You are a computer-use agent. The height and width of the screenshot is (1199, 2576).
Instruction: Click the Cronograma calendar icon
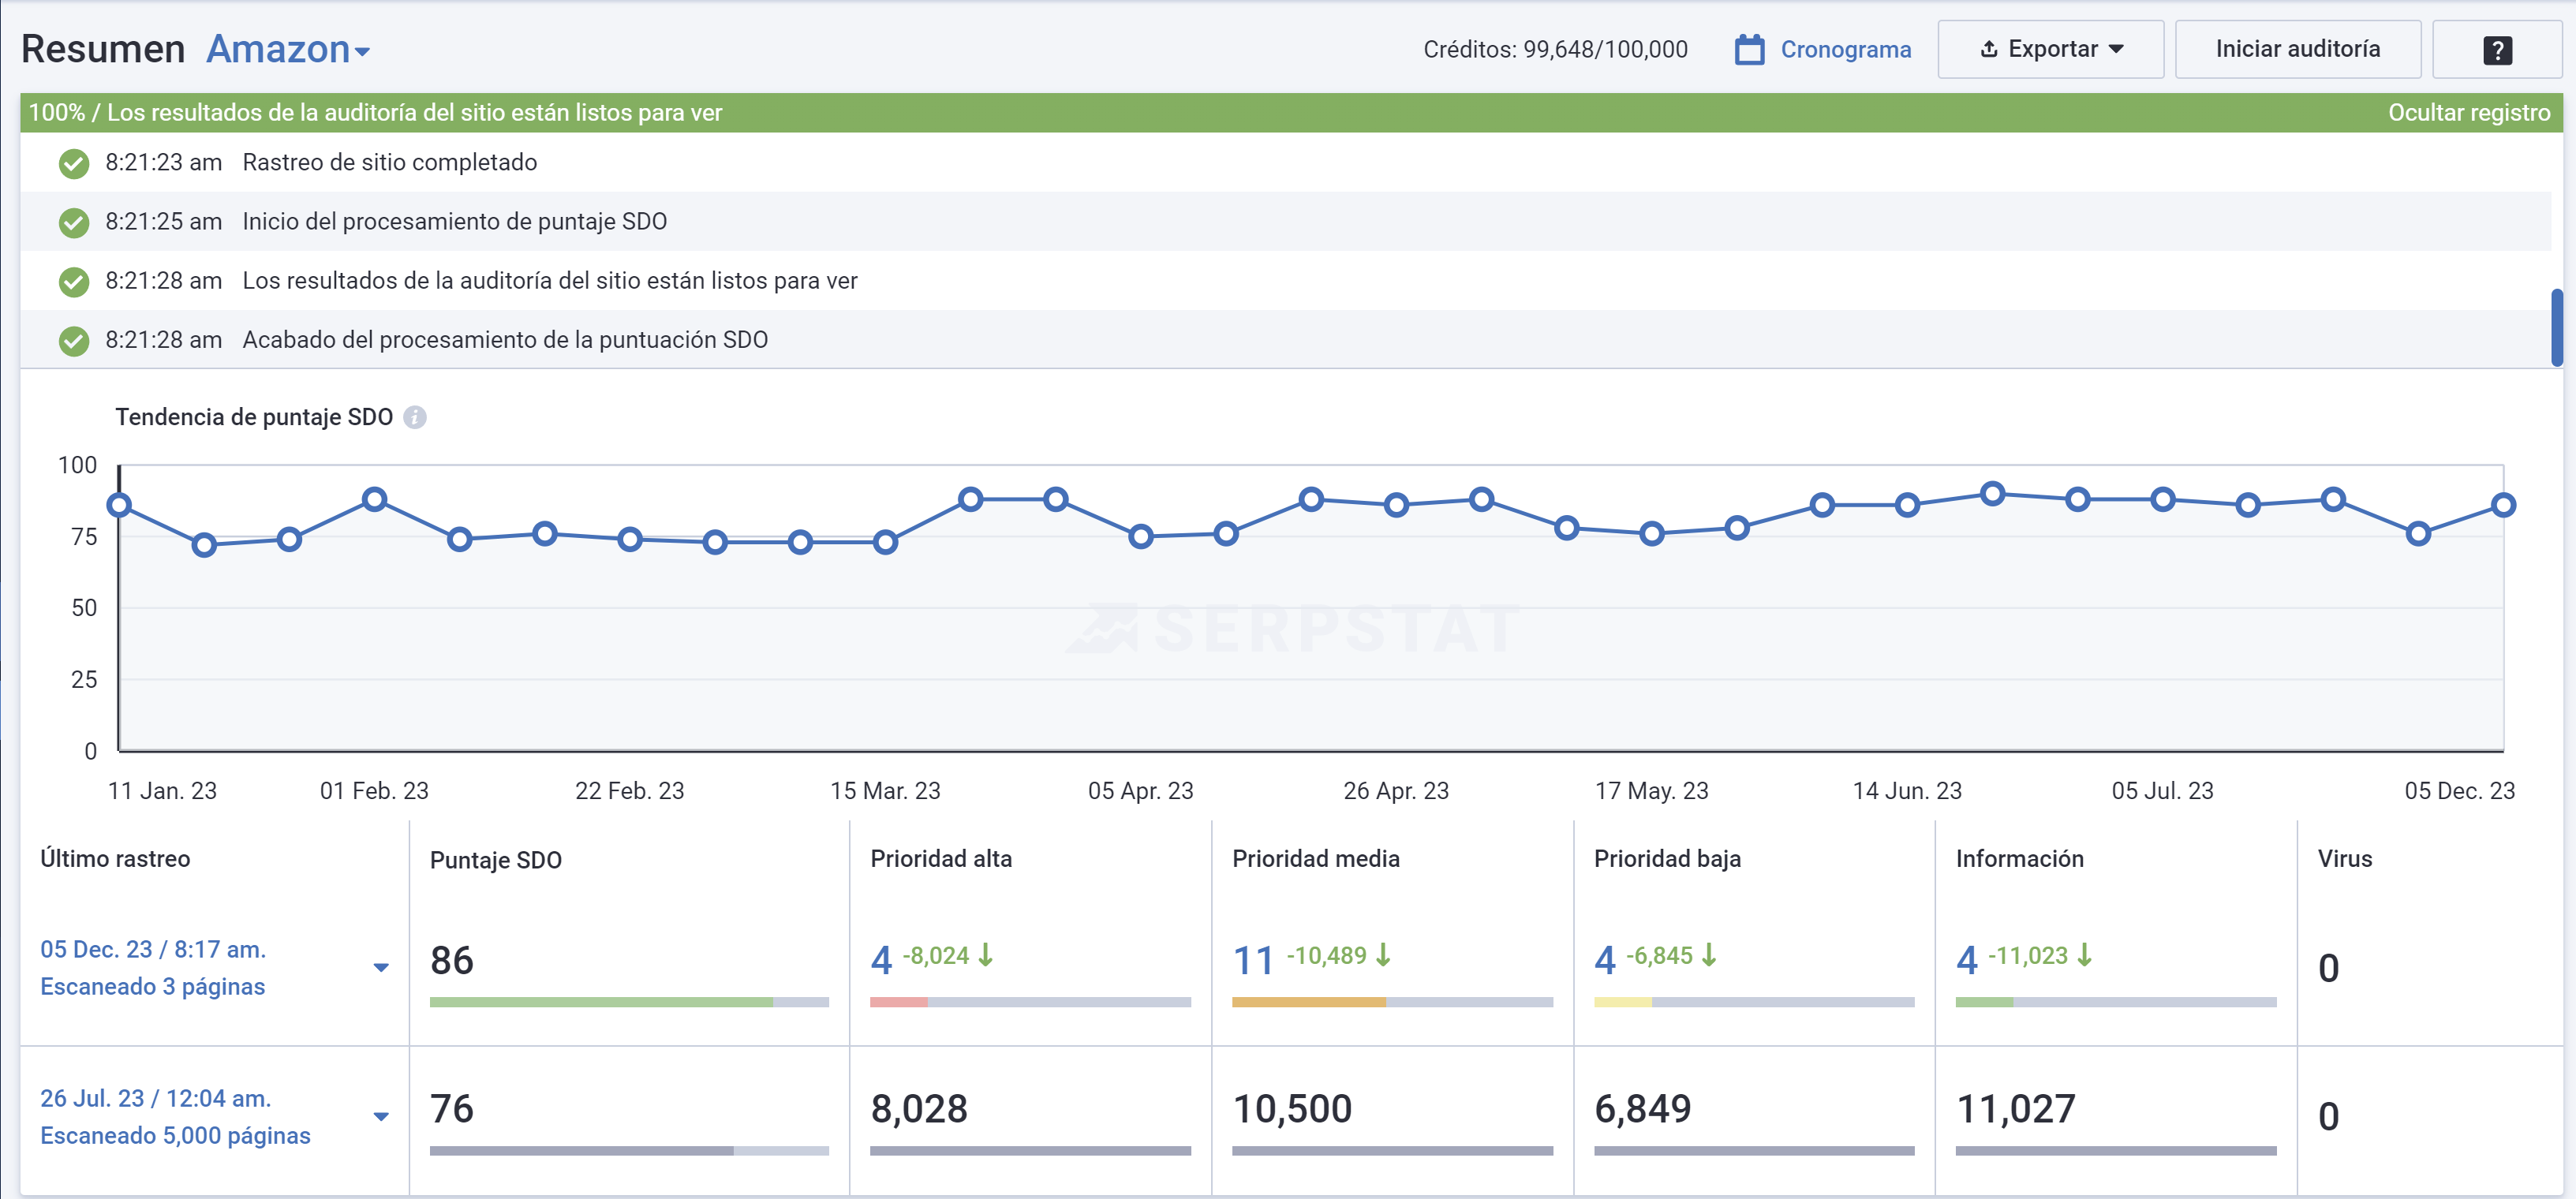pyautogui.click(x=1748, y=49)
